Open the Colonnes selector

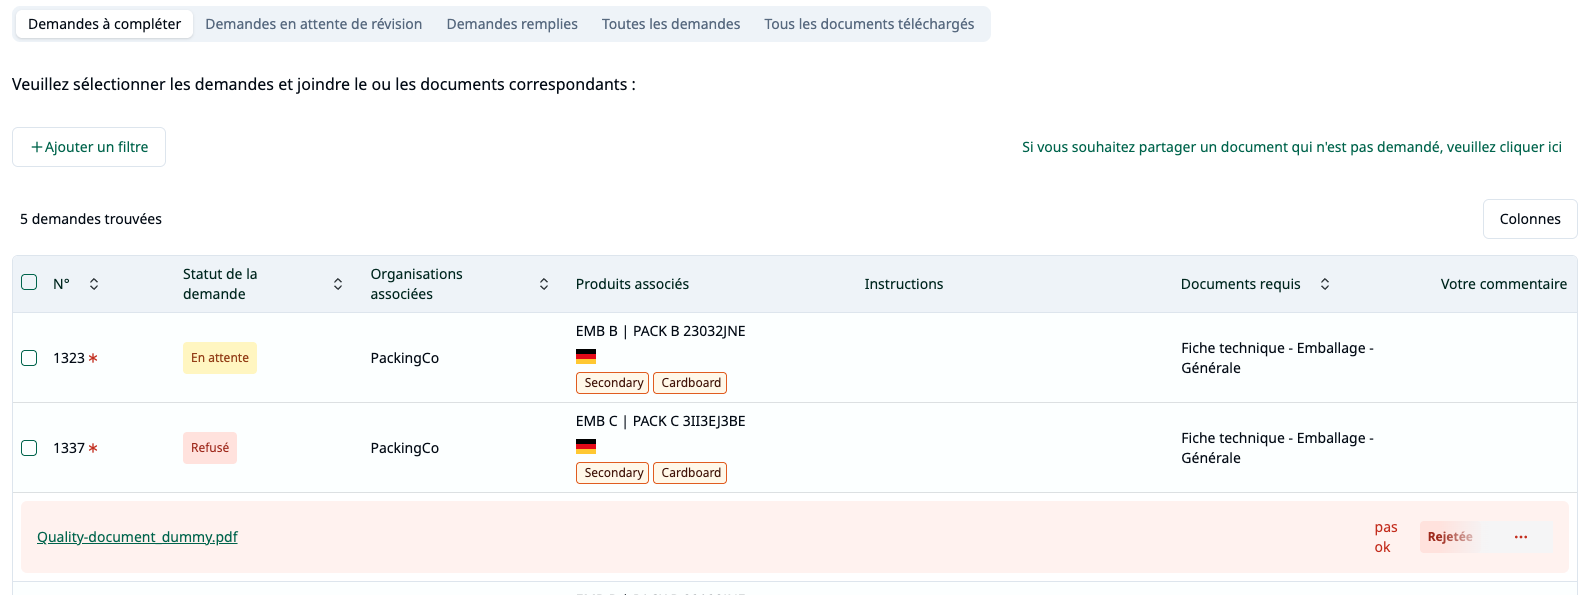click(x=1529, y=219)
